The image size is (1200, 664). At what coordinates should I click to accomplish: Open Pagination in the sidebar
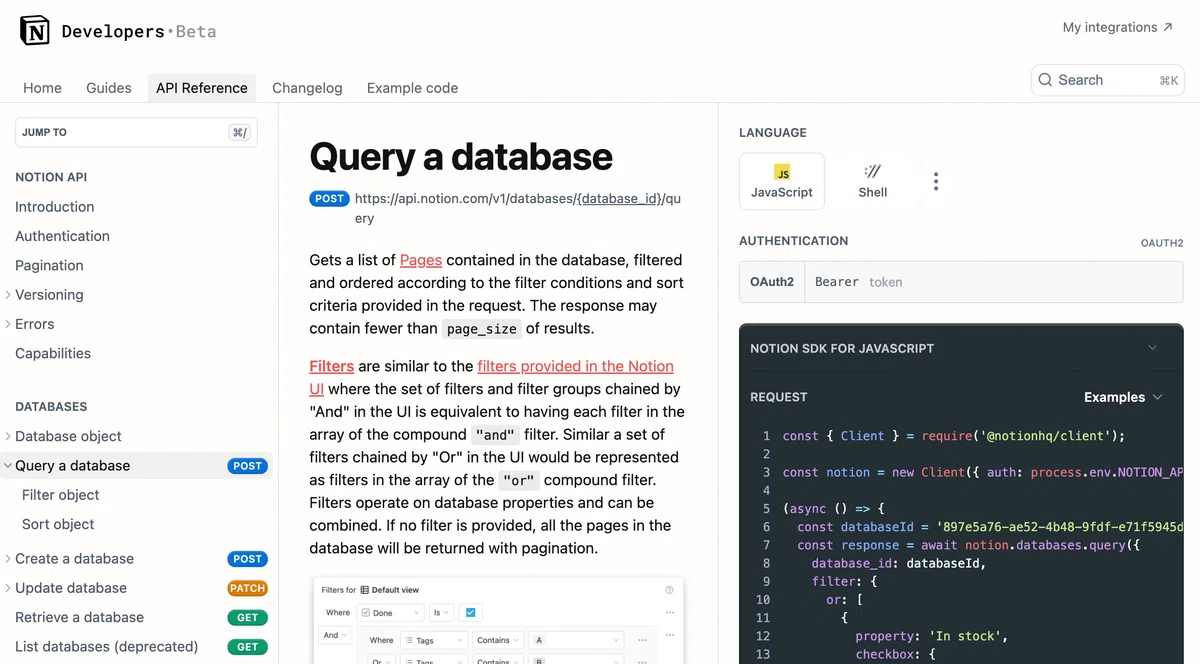pos(49,265)
